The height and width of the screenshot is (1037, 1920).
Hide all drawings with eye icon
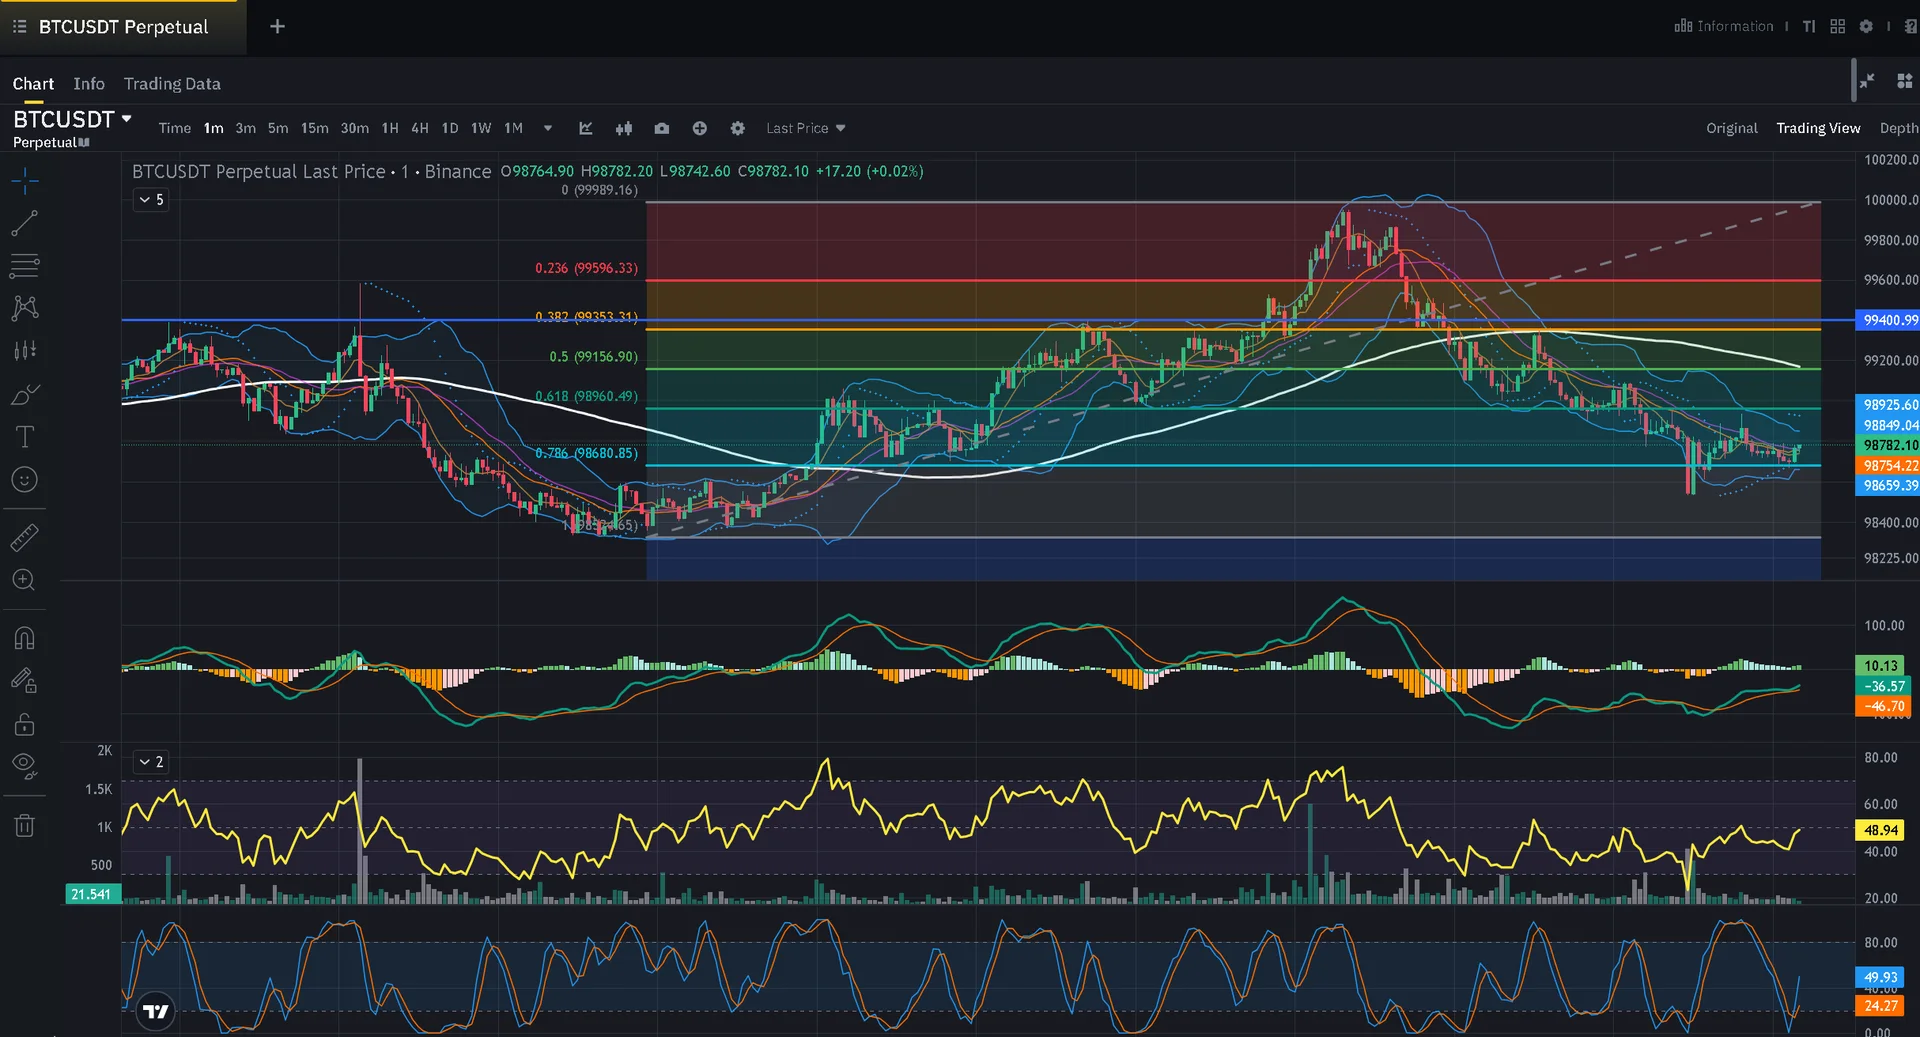click(25, 766)
